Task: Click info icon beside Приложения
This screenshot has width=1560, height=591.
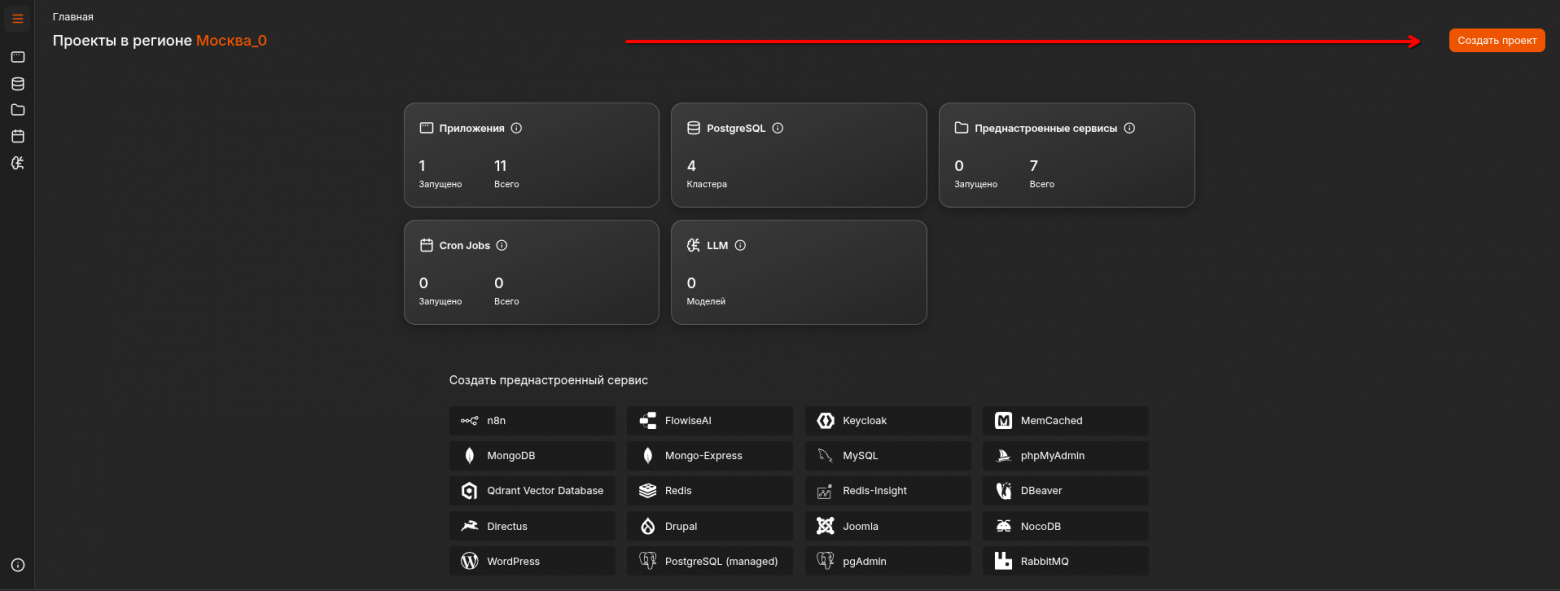Action: 516,128
